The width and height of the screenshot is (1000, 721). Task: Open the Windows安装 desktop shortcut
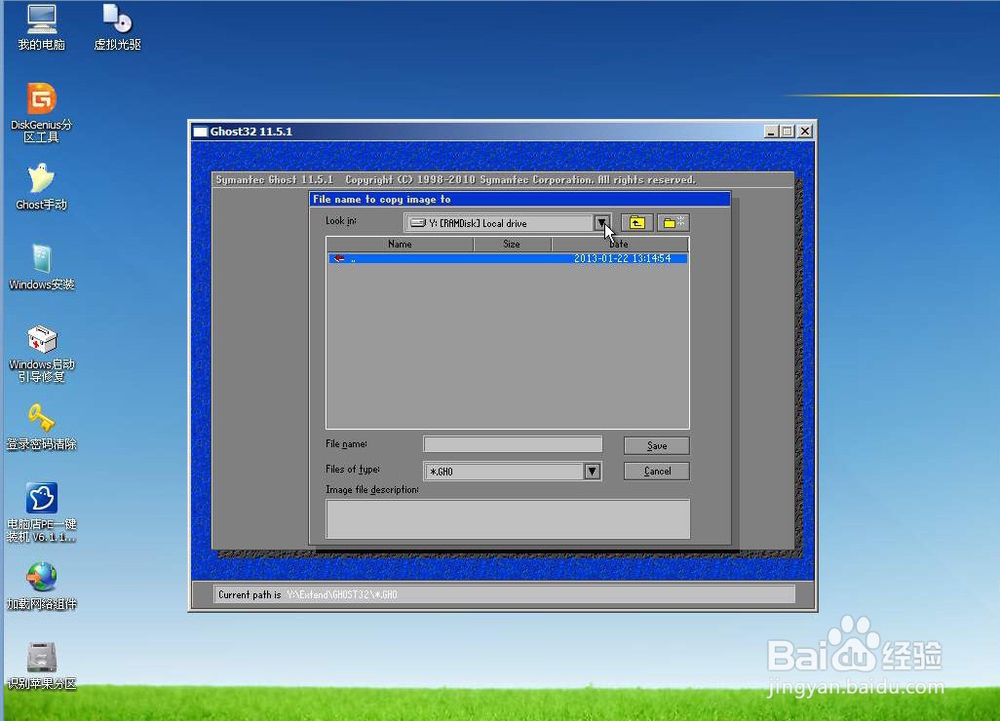pyautogui.click(x=41, y=266)
